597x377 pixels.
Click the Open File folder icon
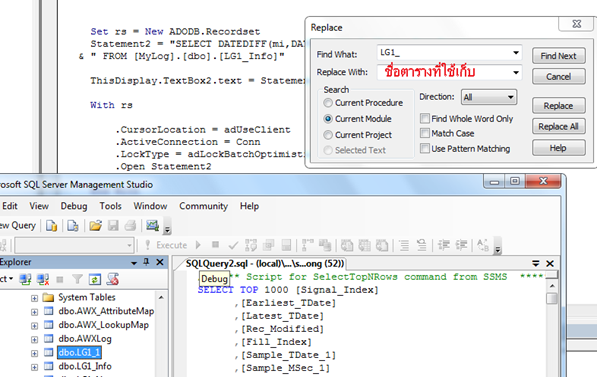[x=96, y=226]
